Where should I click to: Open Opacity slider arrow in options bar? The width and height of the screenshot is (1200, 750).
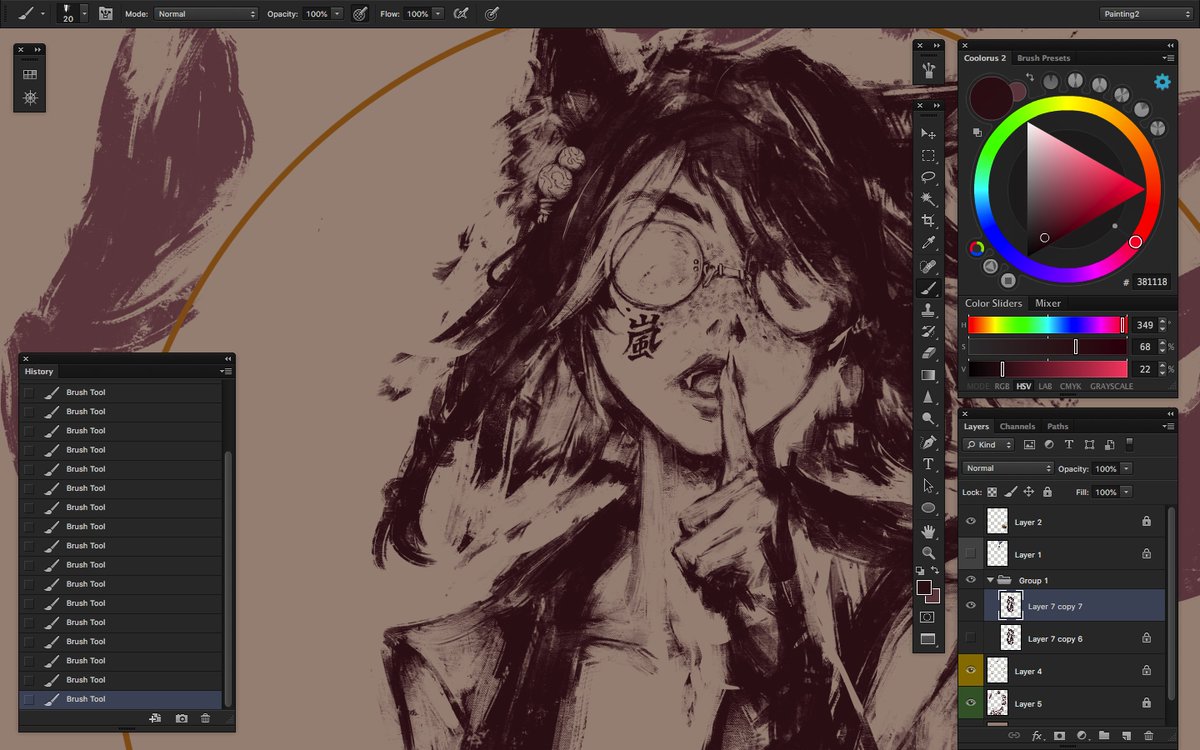point(337,14)
